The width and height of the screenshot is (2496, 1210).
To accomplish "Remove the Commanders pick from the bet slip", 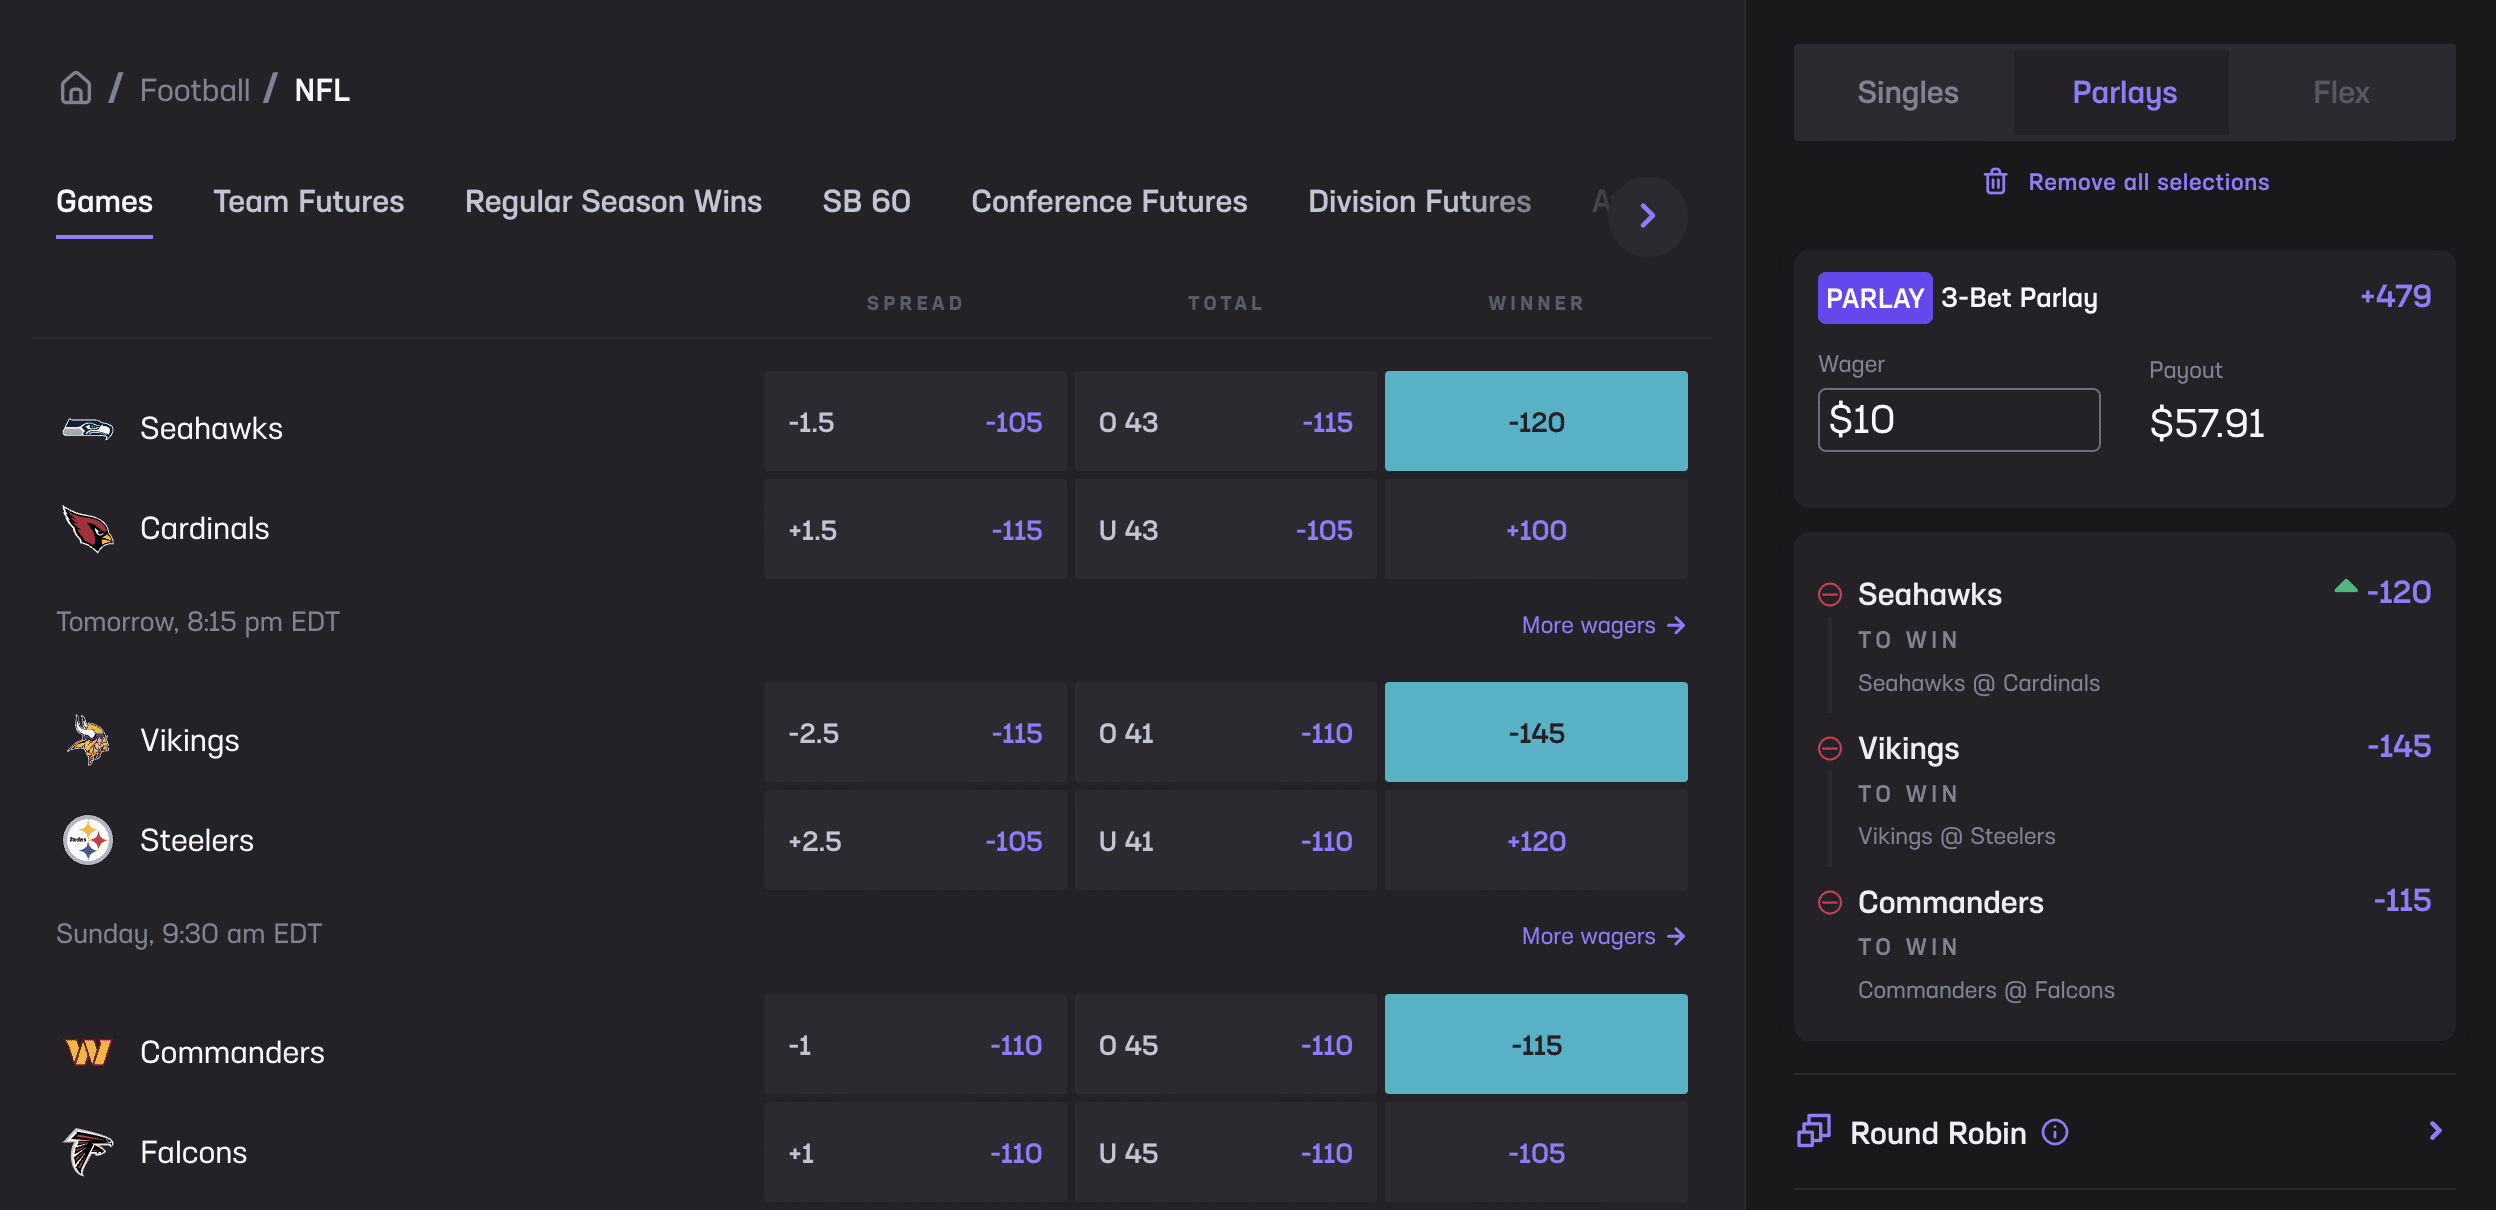I will 1831,902.
